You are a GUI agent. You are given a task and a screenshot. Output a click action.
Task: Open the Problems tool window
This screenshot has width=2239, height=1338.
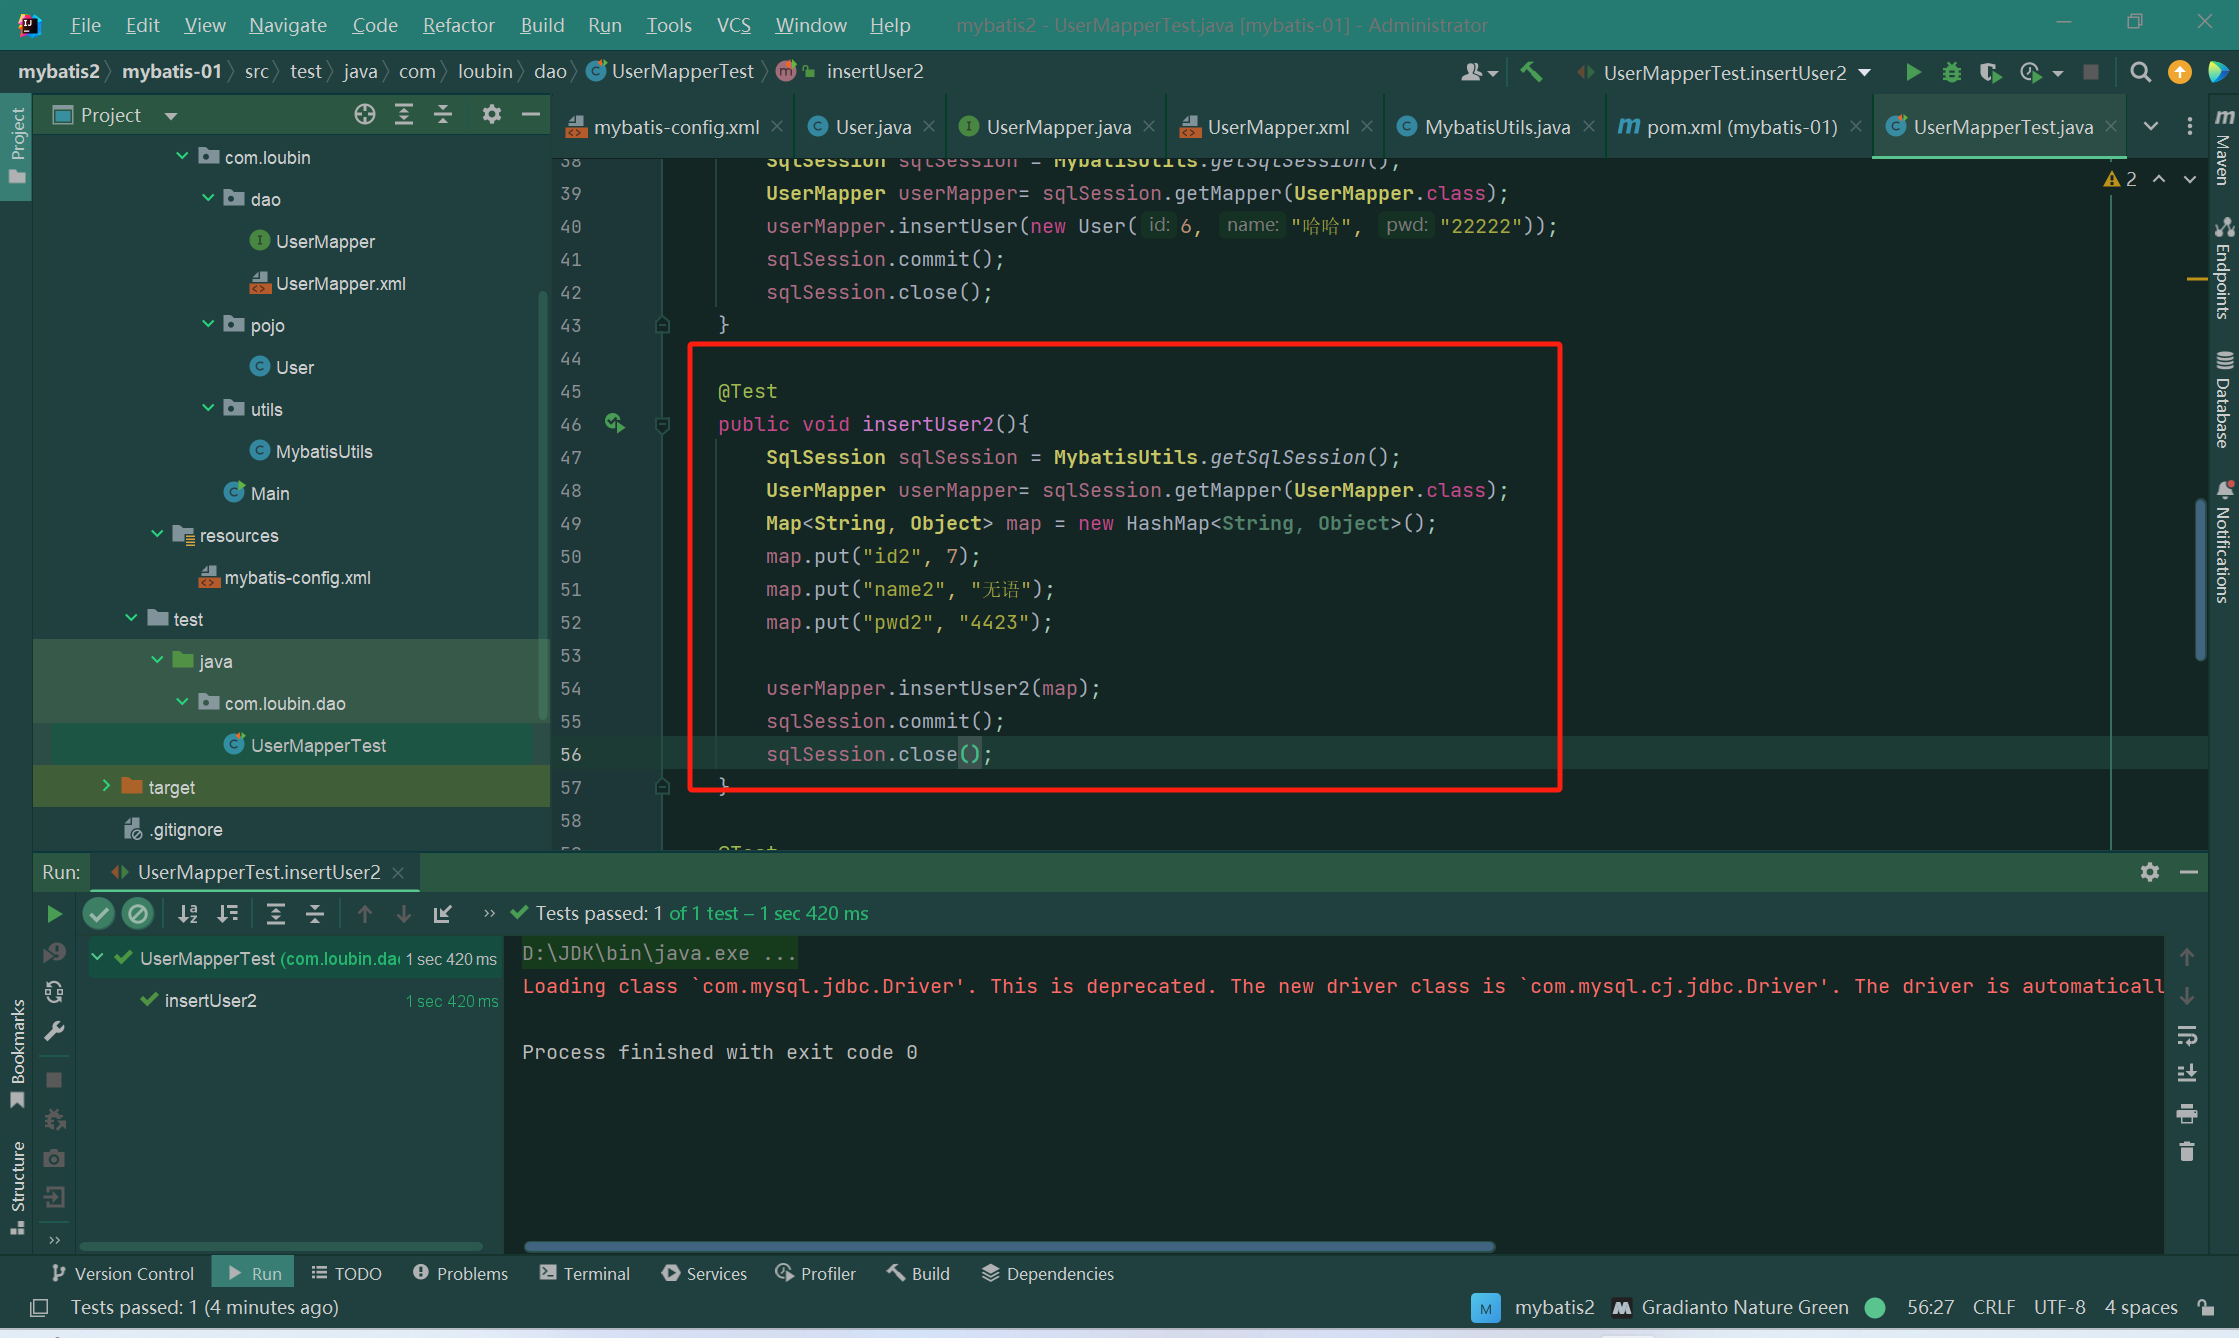(x=460, y=1273)
